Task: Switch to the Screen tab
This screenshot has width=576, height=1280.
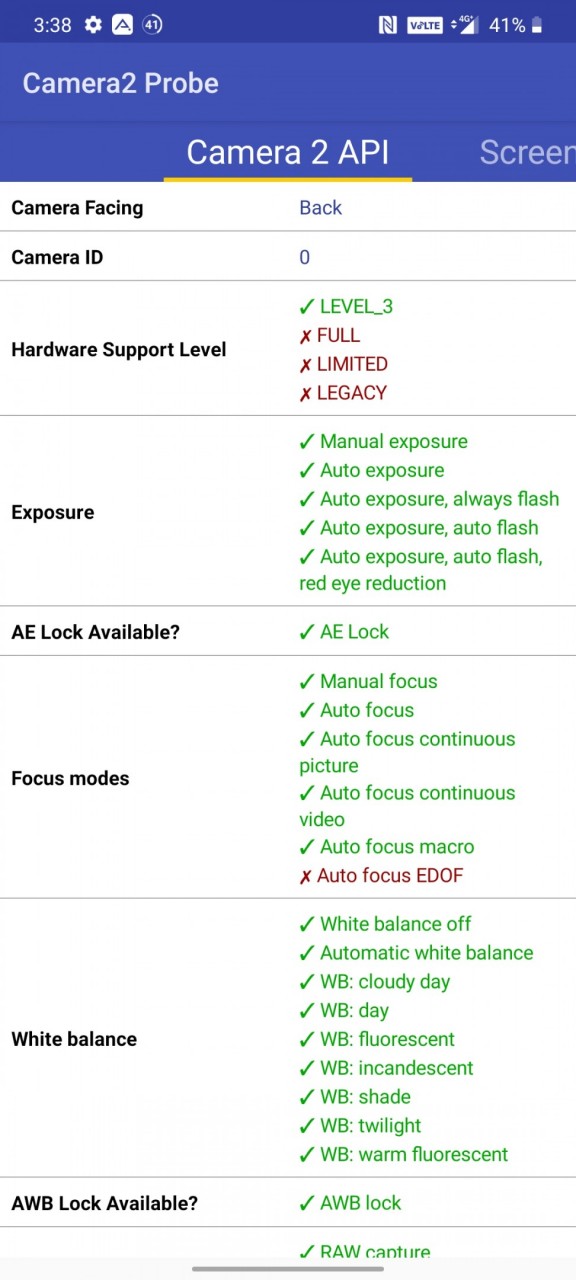Action: click(x=528, y=152)
